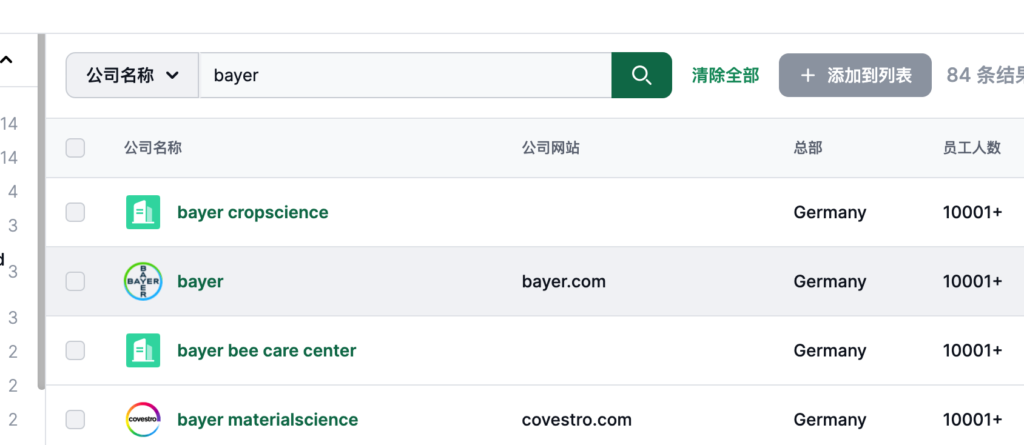Click the 公司名称 column header
1024x445 pixels.
click(x=153, y=148)
